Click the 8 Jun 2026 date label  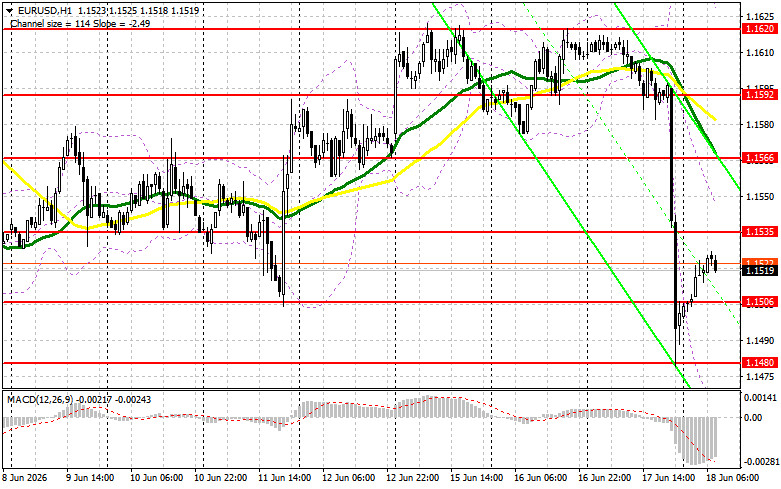click(x=25, y=478)
